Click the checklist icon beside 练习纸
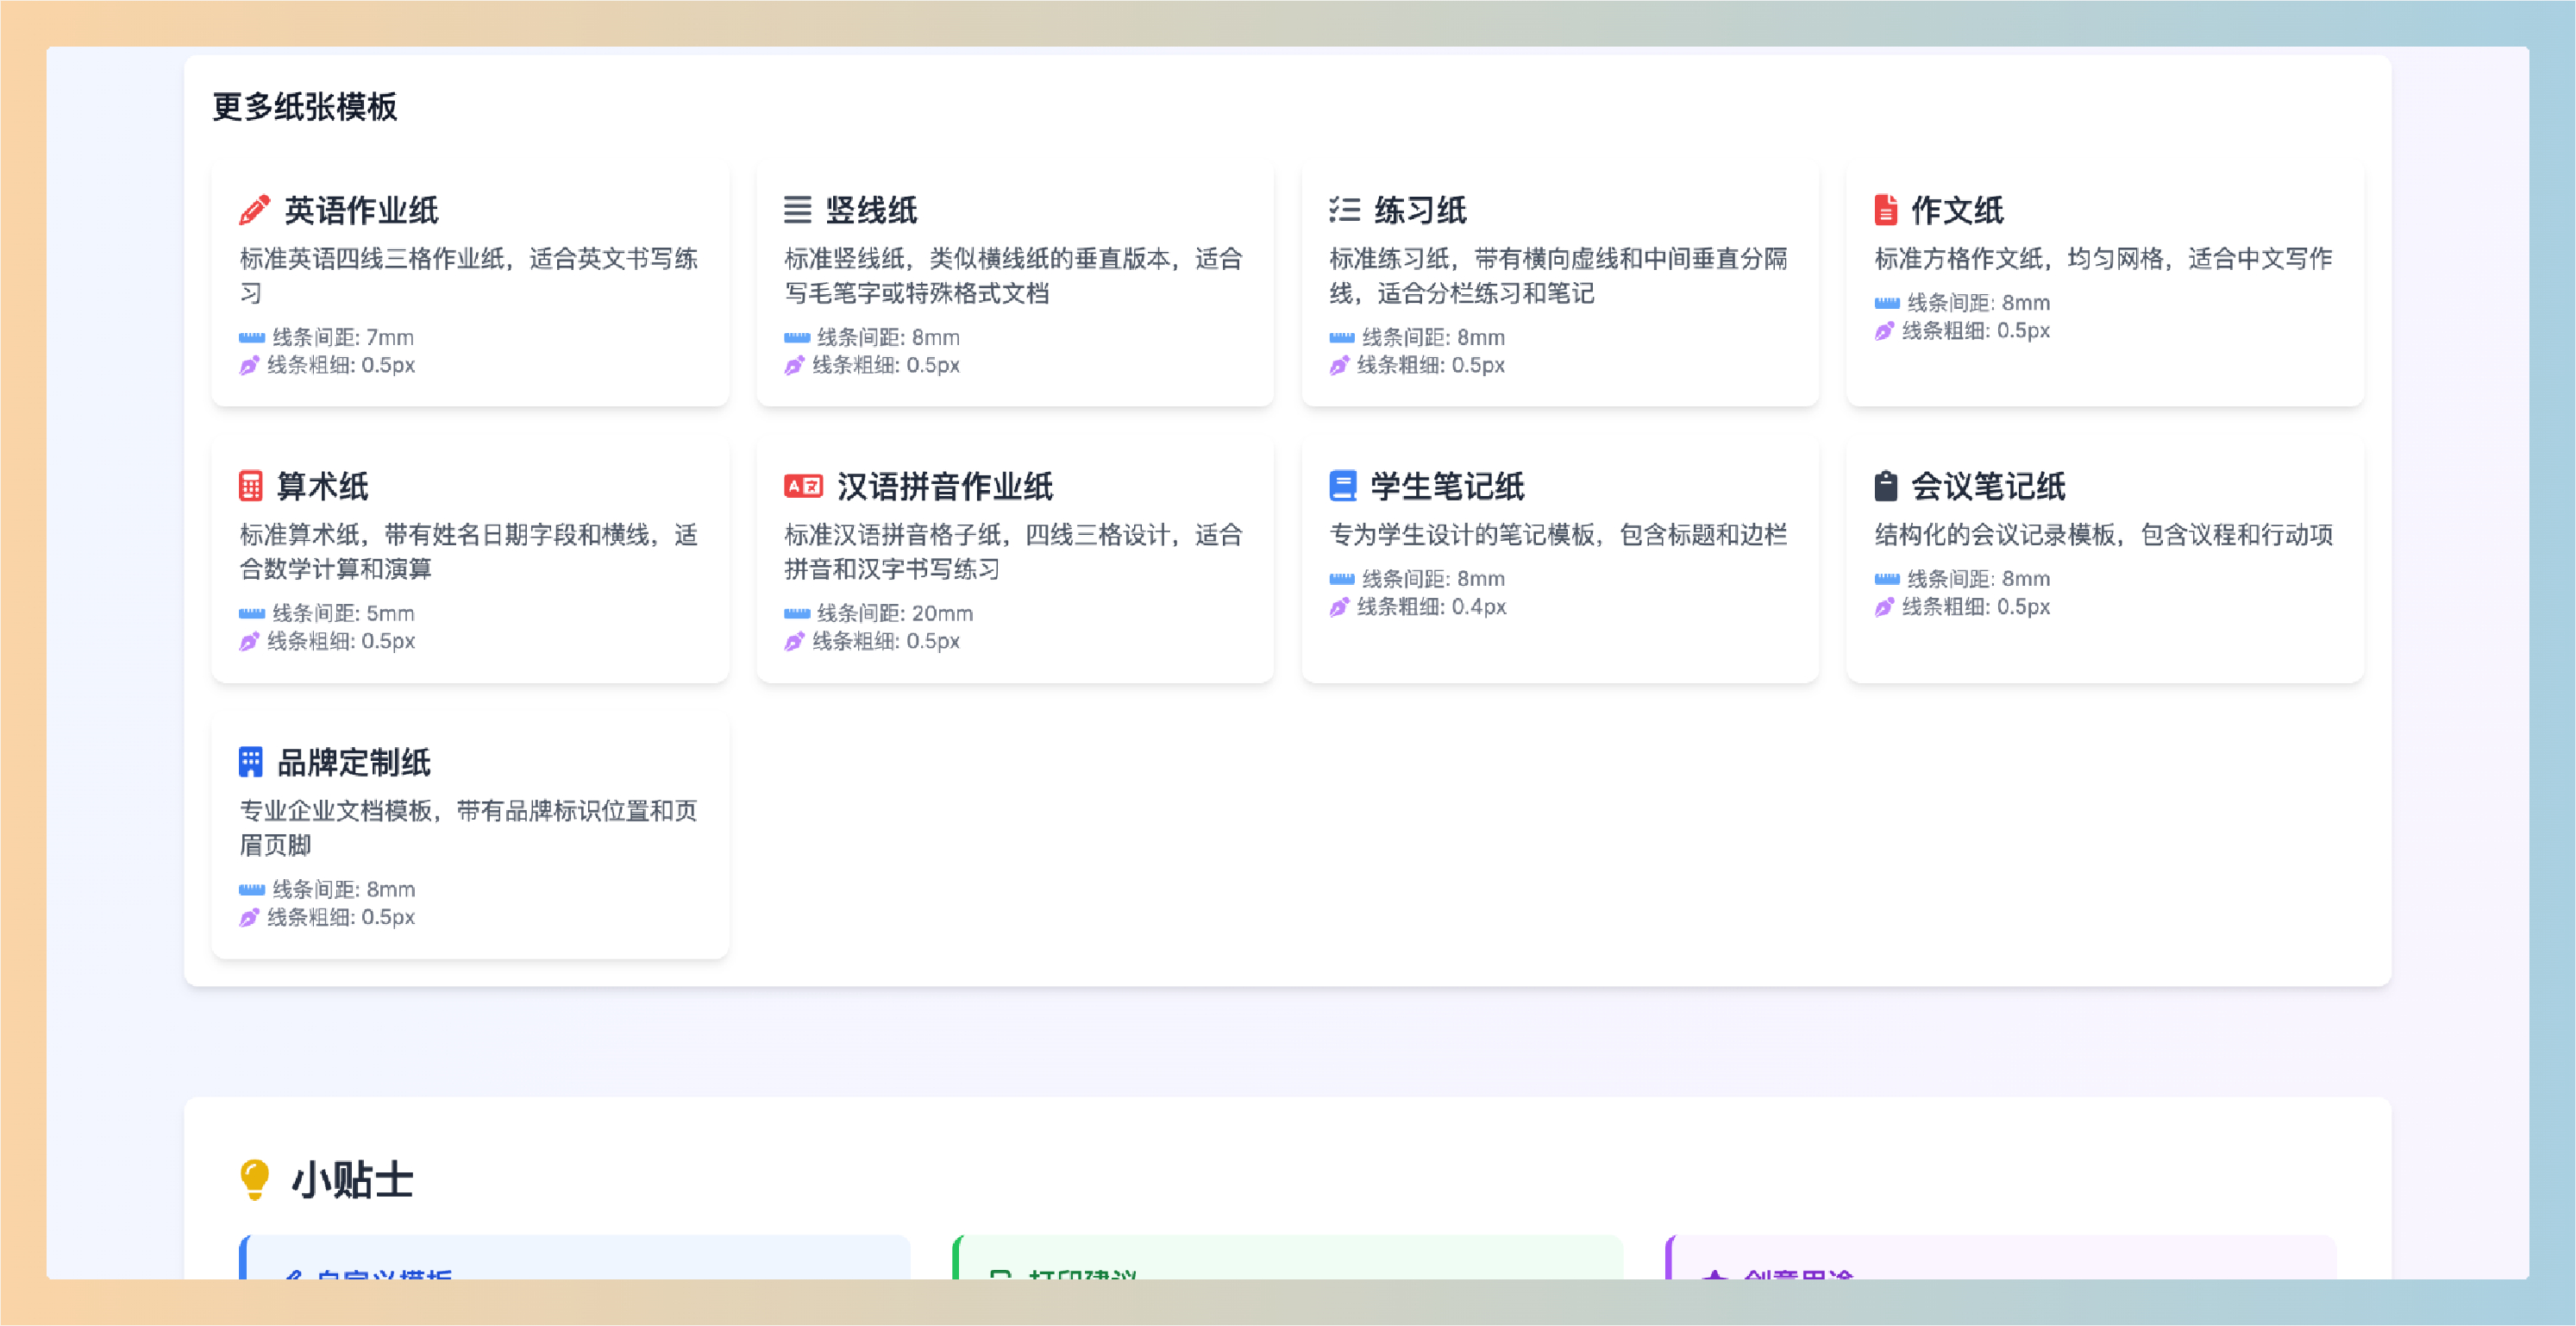 [1344, 210]
